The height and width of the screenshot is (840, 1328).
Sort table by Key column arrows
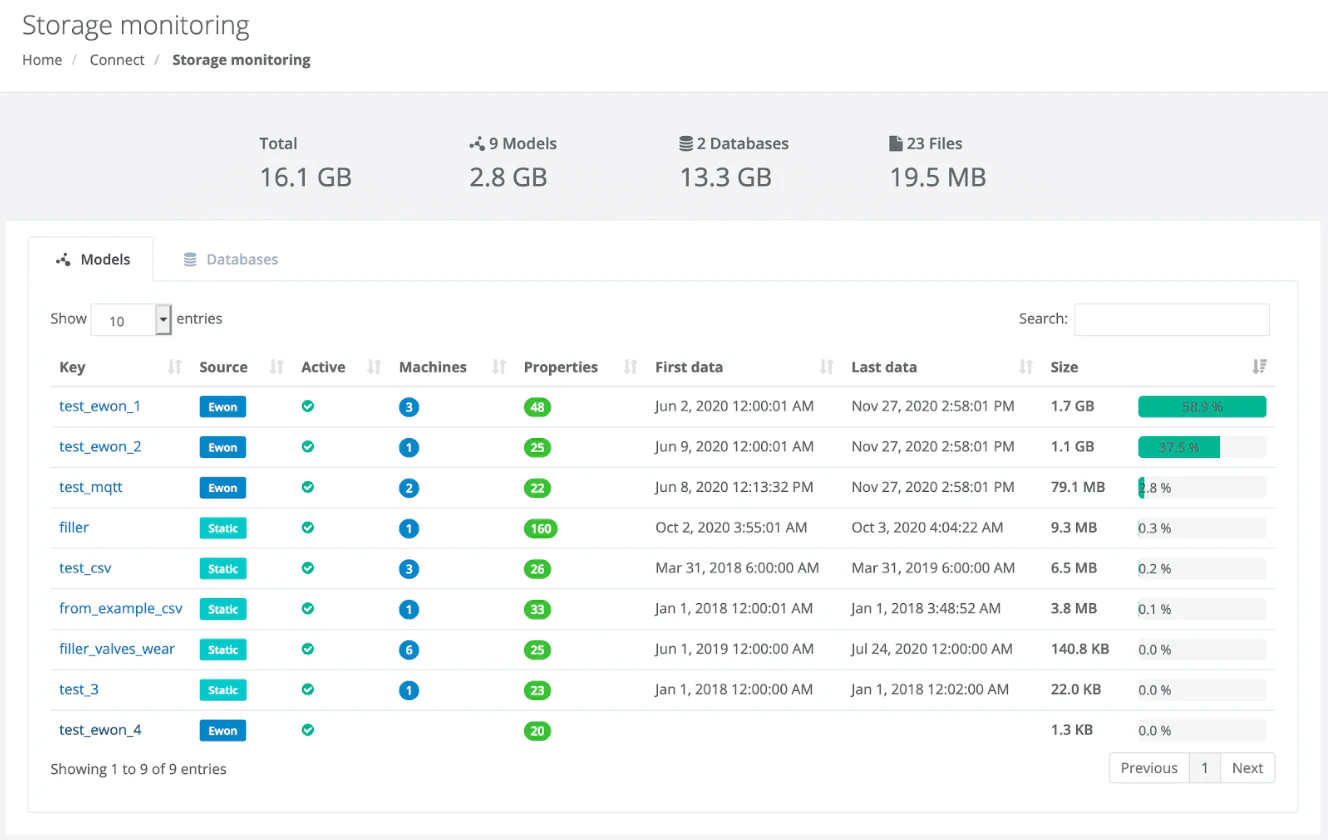175,367
